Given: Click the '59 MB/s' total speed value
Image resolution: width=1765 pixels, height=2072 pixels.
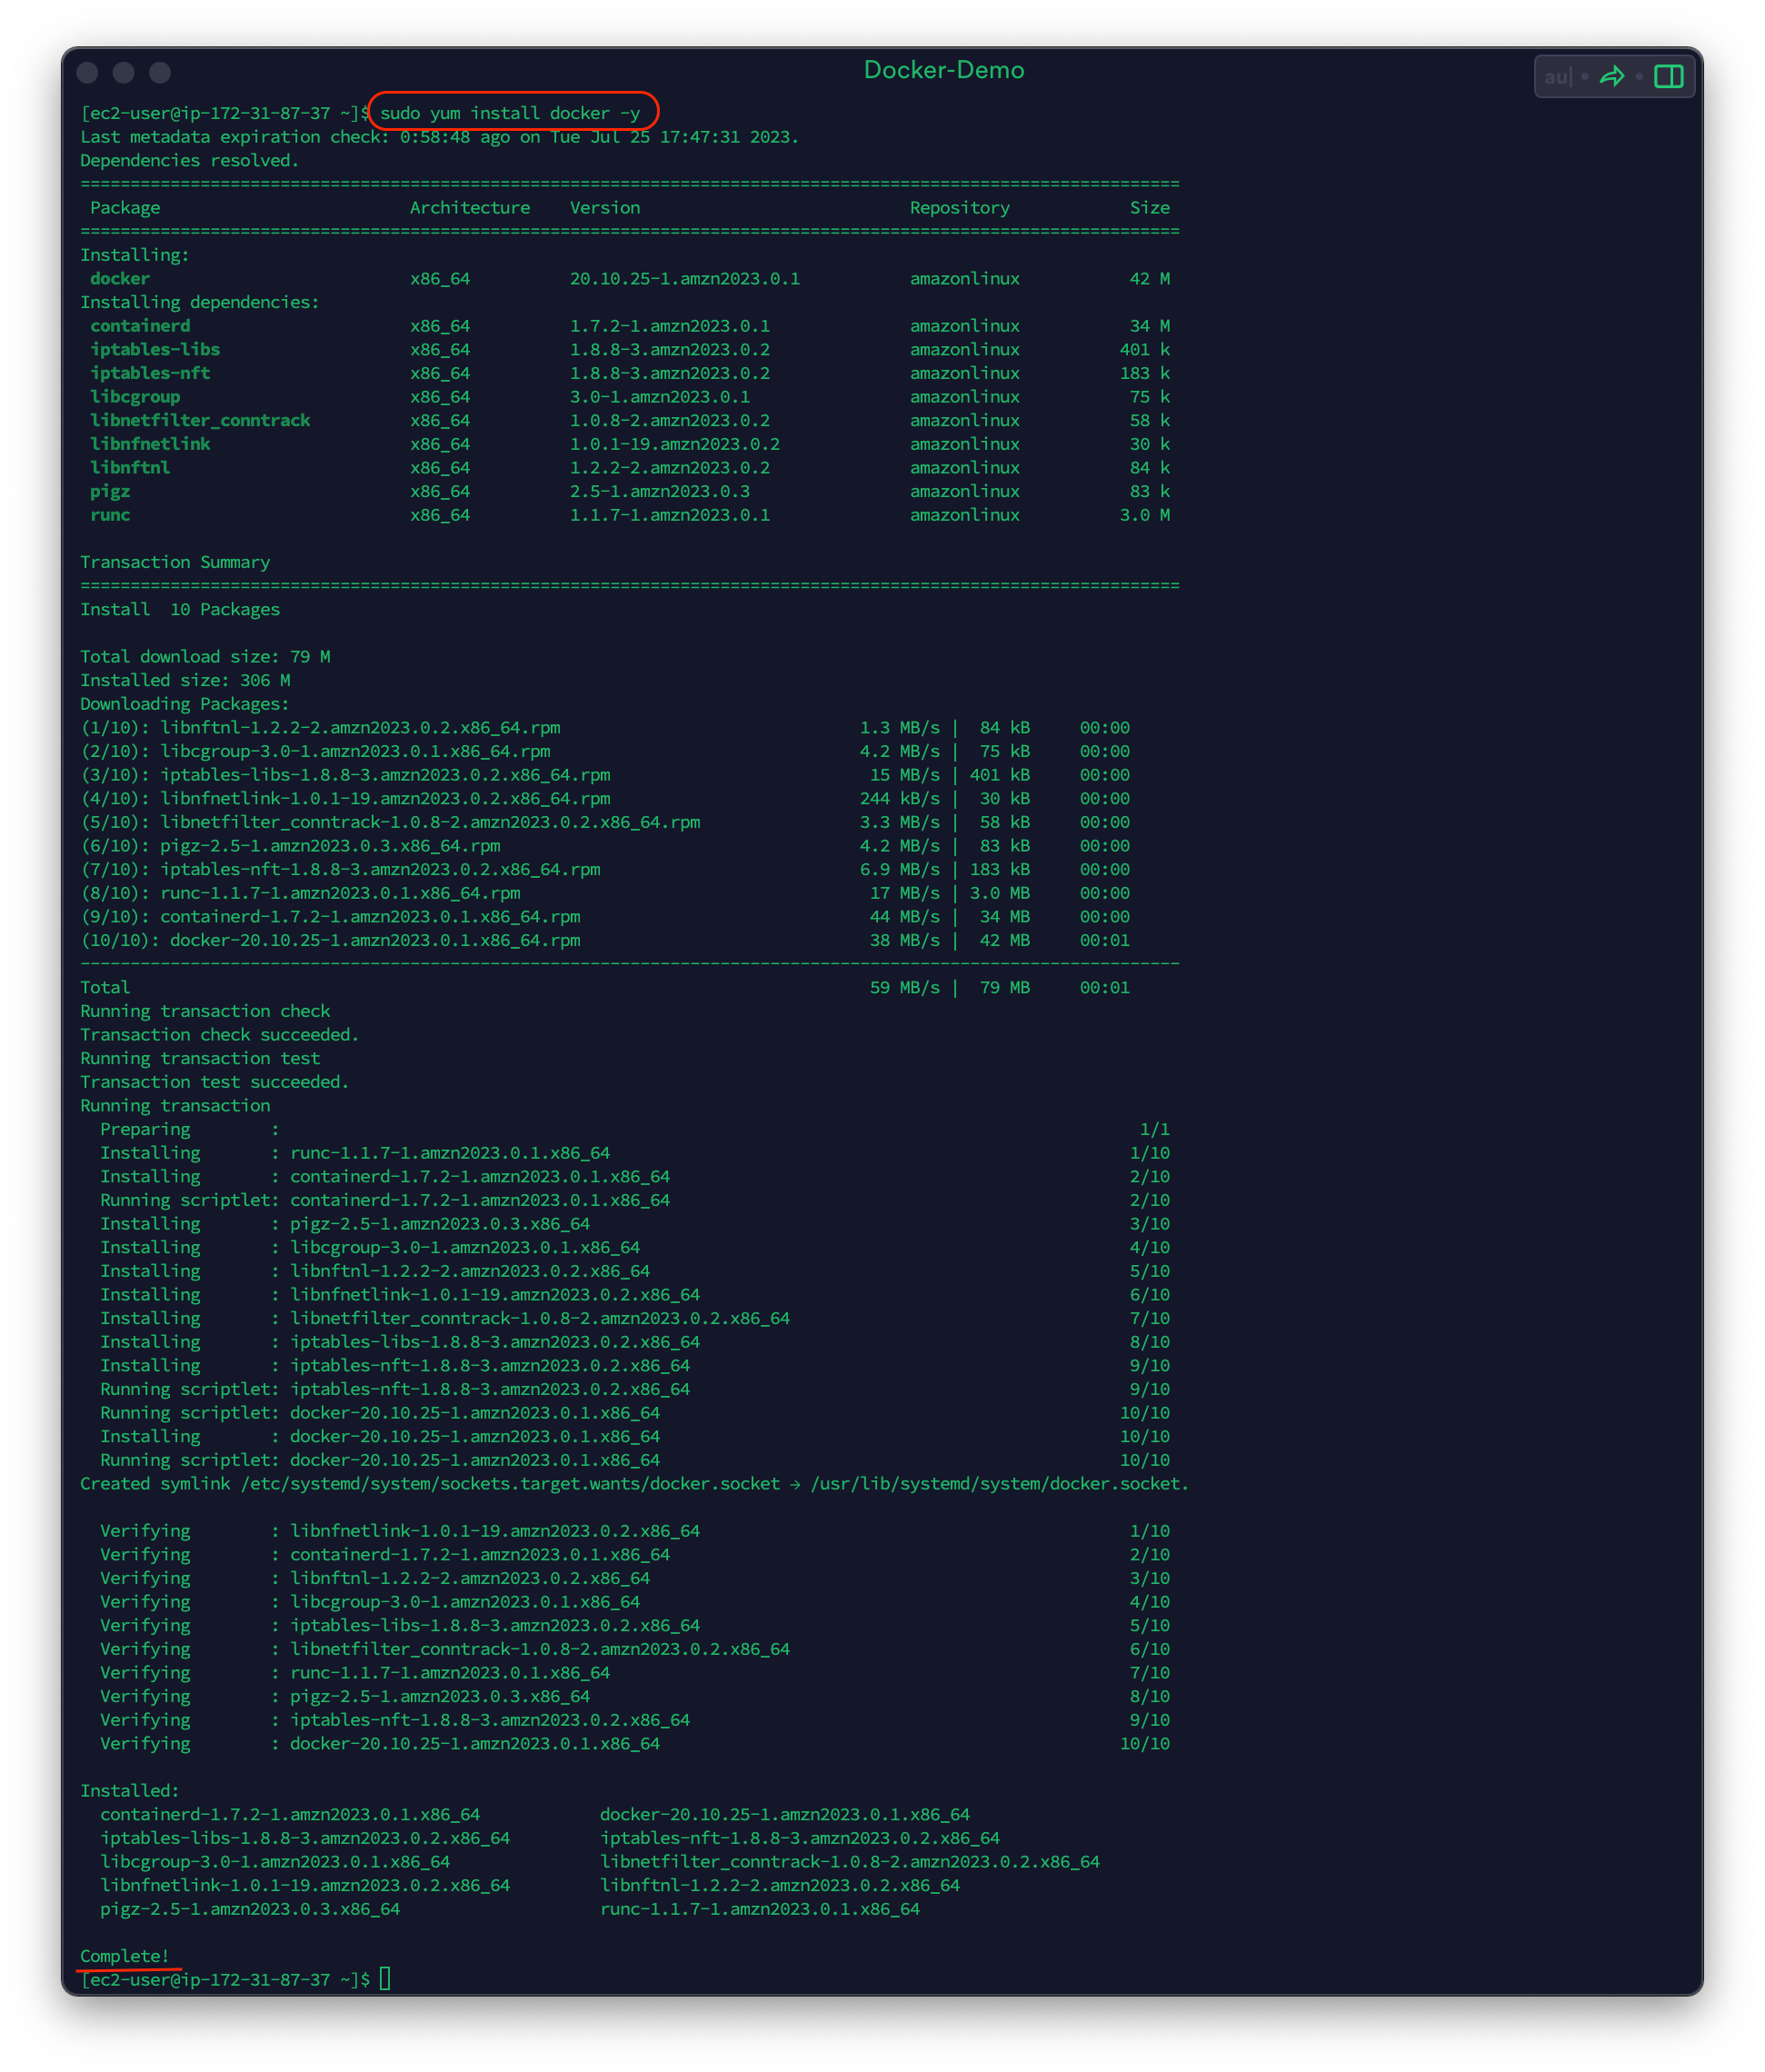Looking at the screenshot, I should click(905, 988).
